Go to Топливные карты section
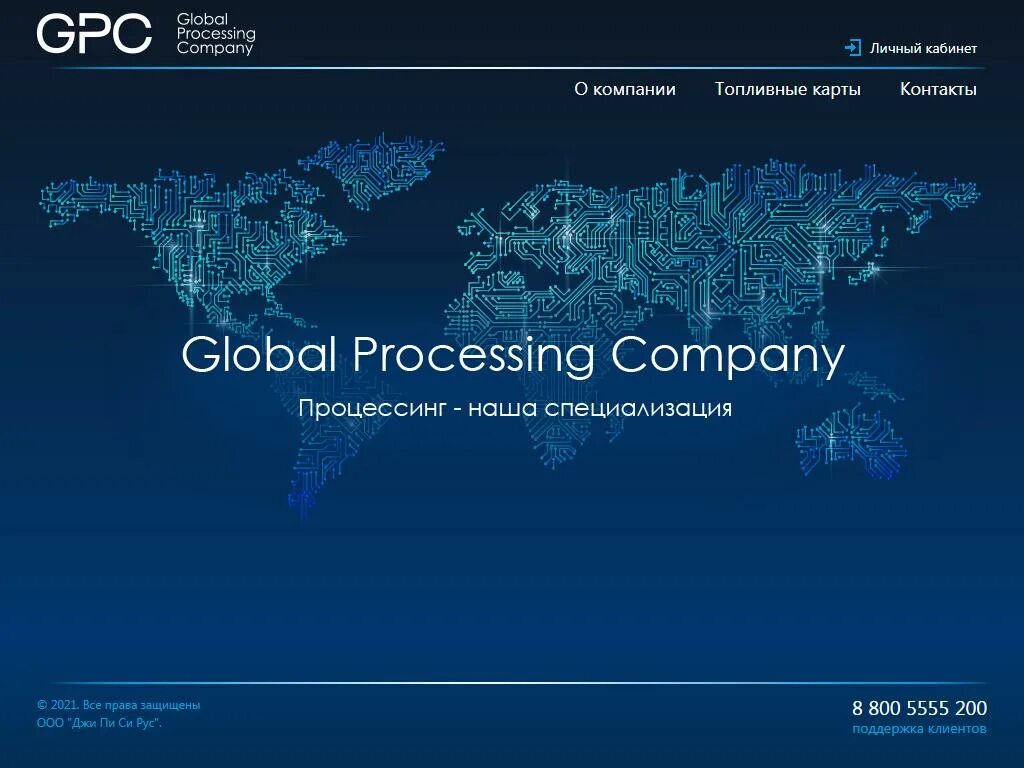Screen dimensions: 1024x768 (x=788, y=89)
